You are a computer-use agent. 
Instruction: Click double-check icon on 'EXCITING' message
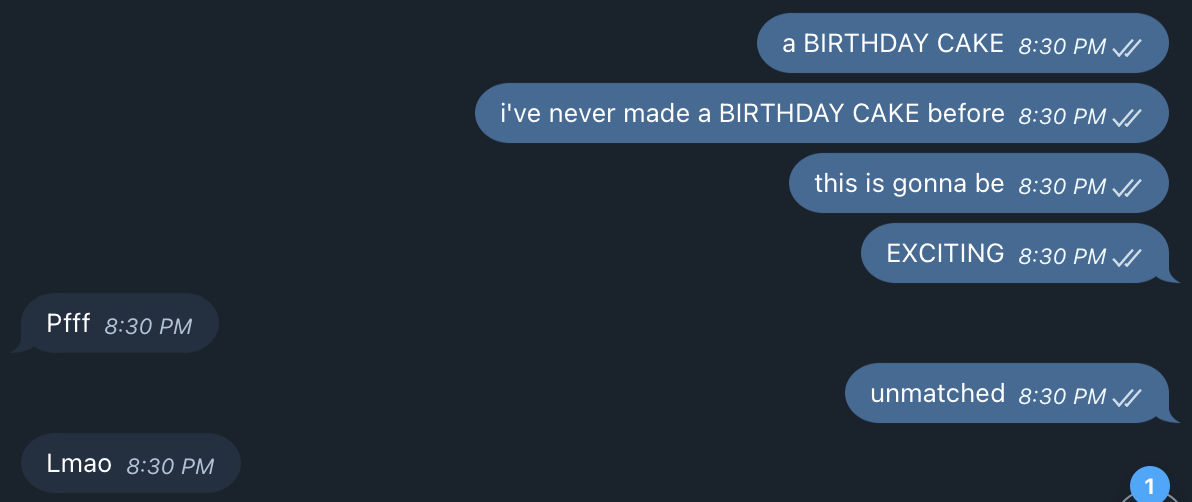click(x=1127, y=257)
